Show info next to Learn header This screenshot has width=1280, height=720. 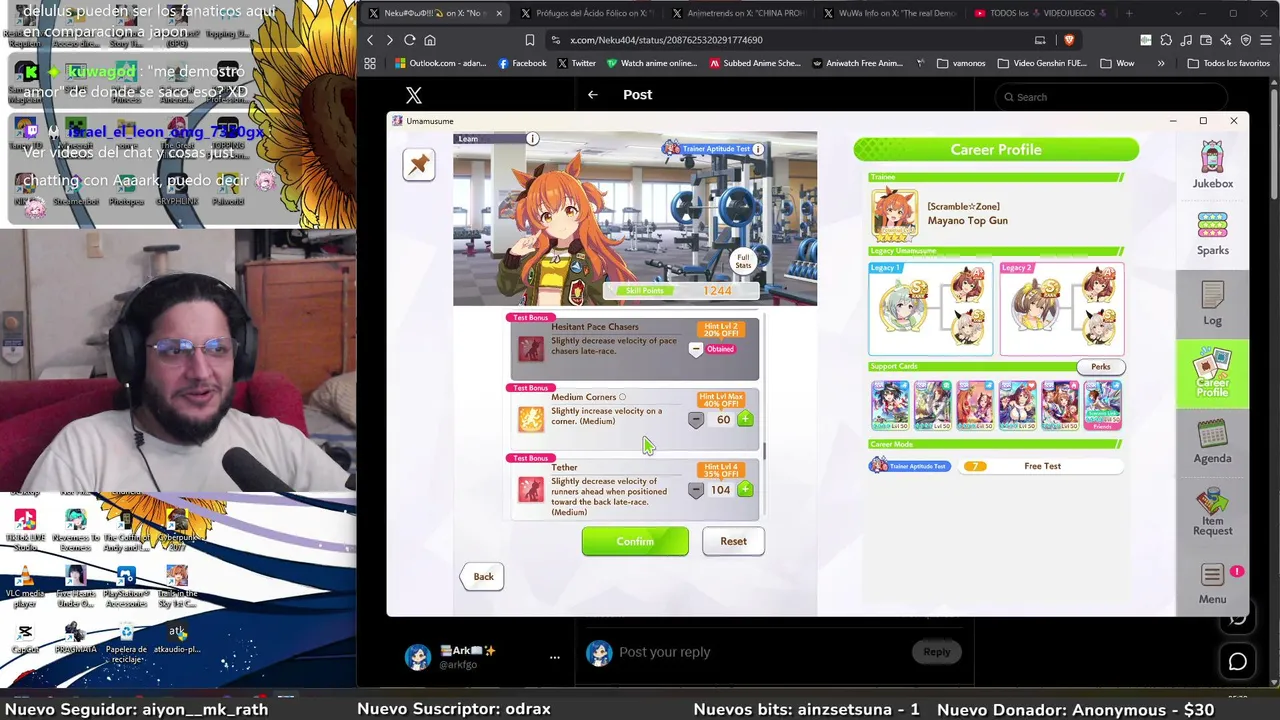pos(533,139)
